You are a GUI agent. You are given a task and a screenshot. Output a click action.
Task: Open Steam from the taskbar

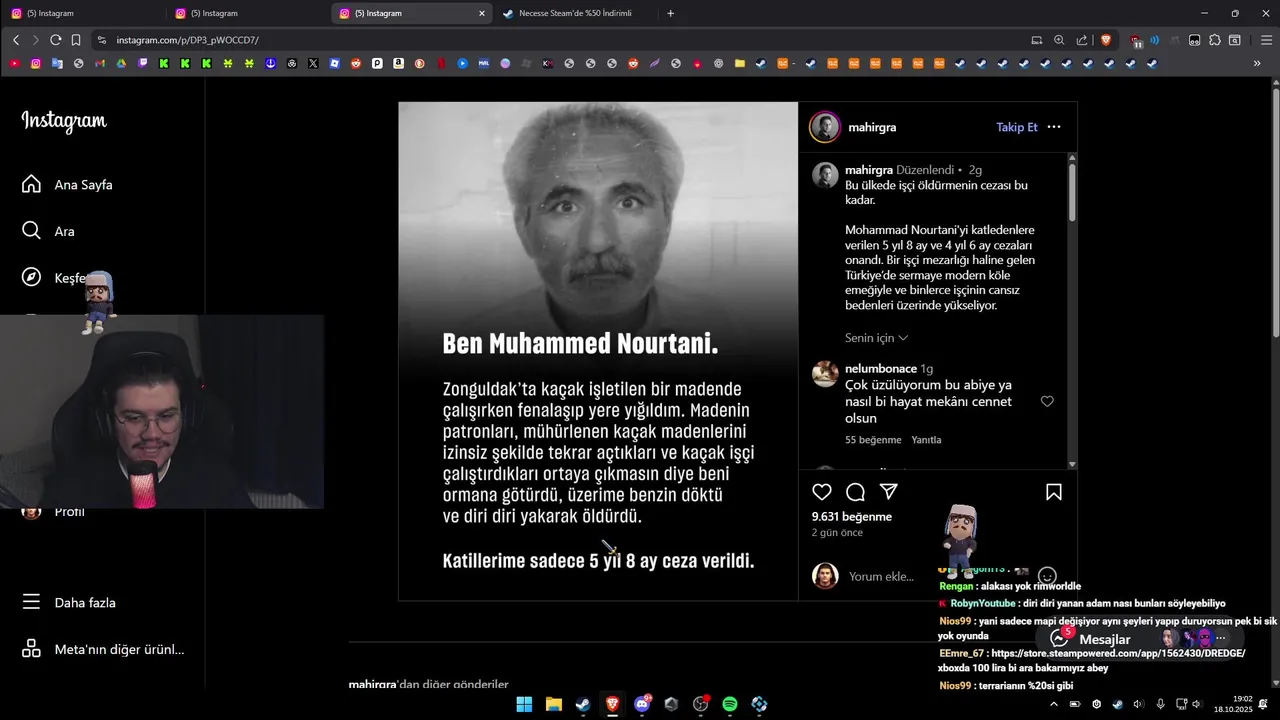pyautogui.click(x=582, y=704)
